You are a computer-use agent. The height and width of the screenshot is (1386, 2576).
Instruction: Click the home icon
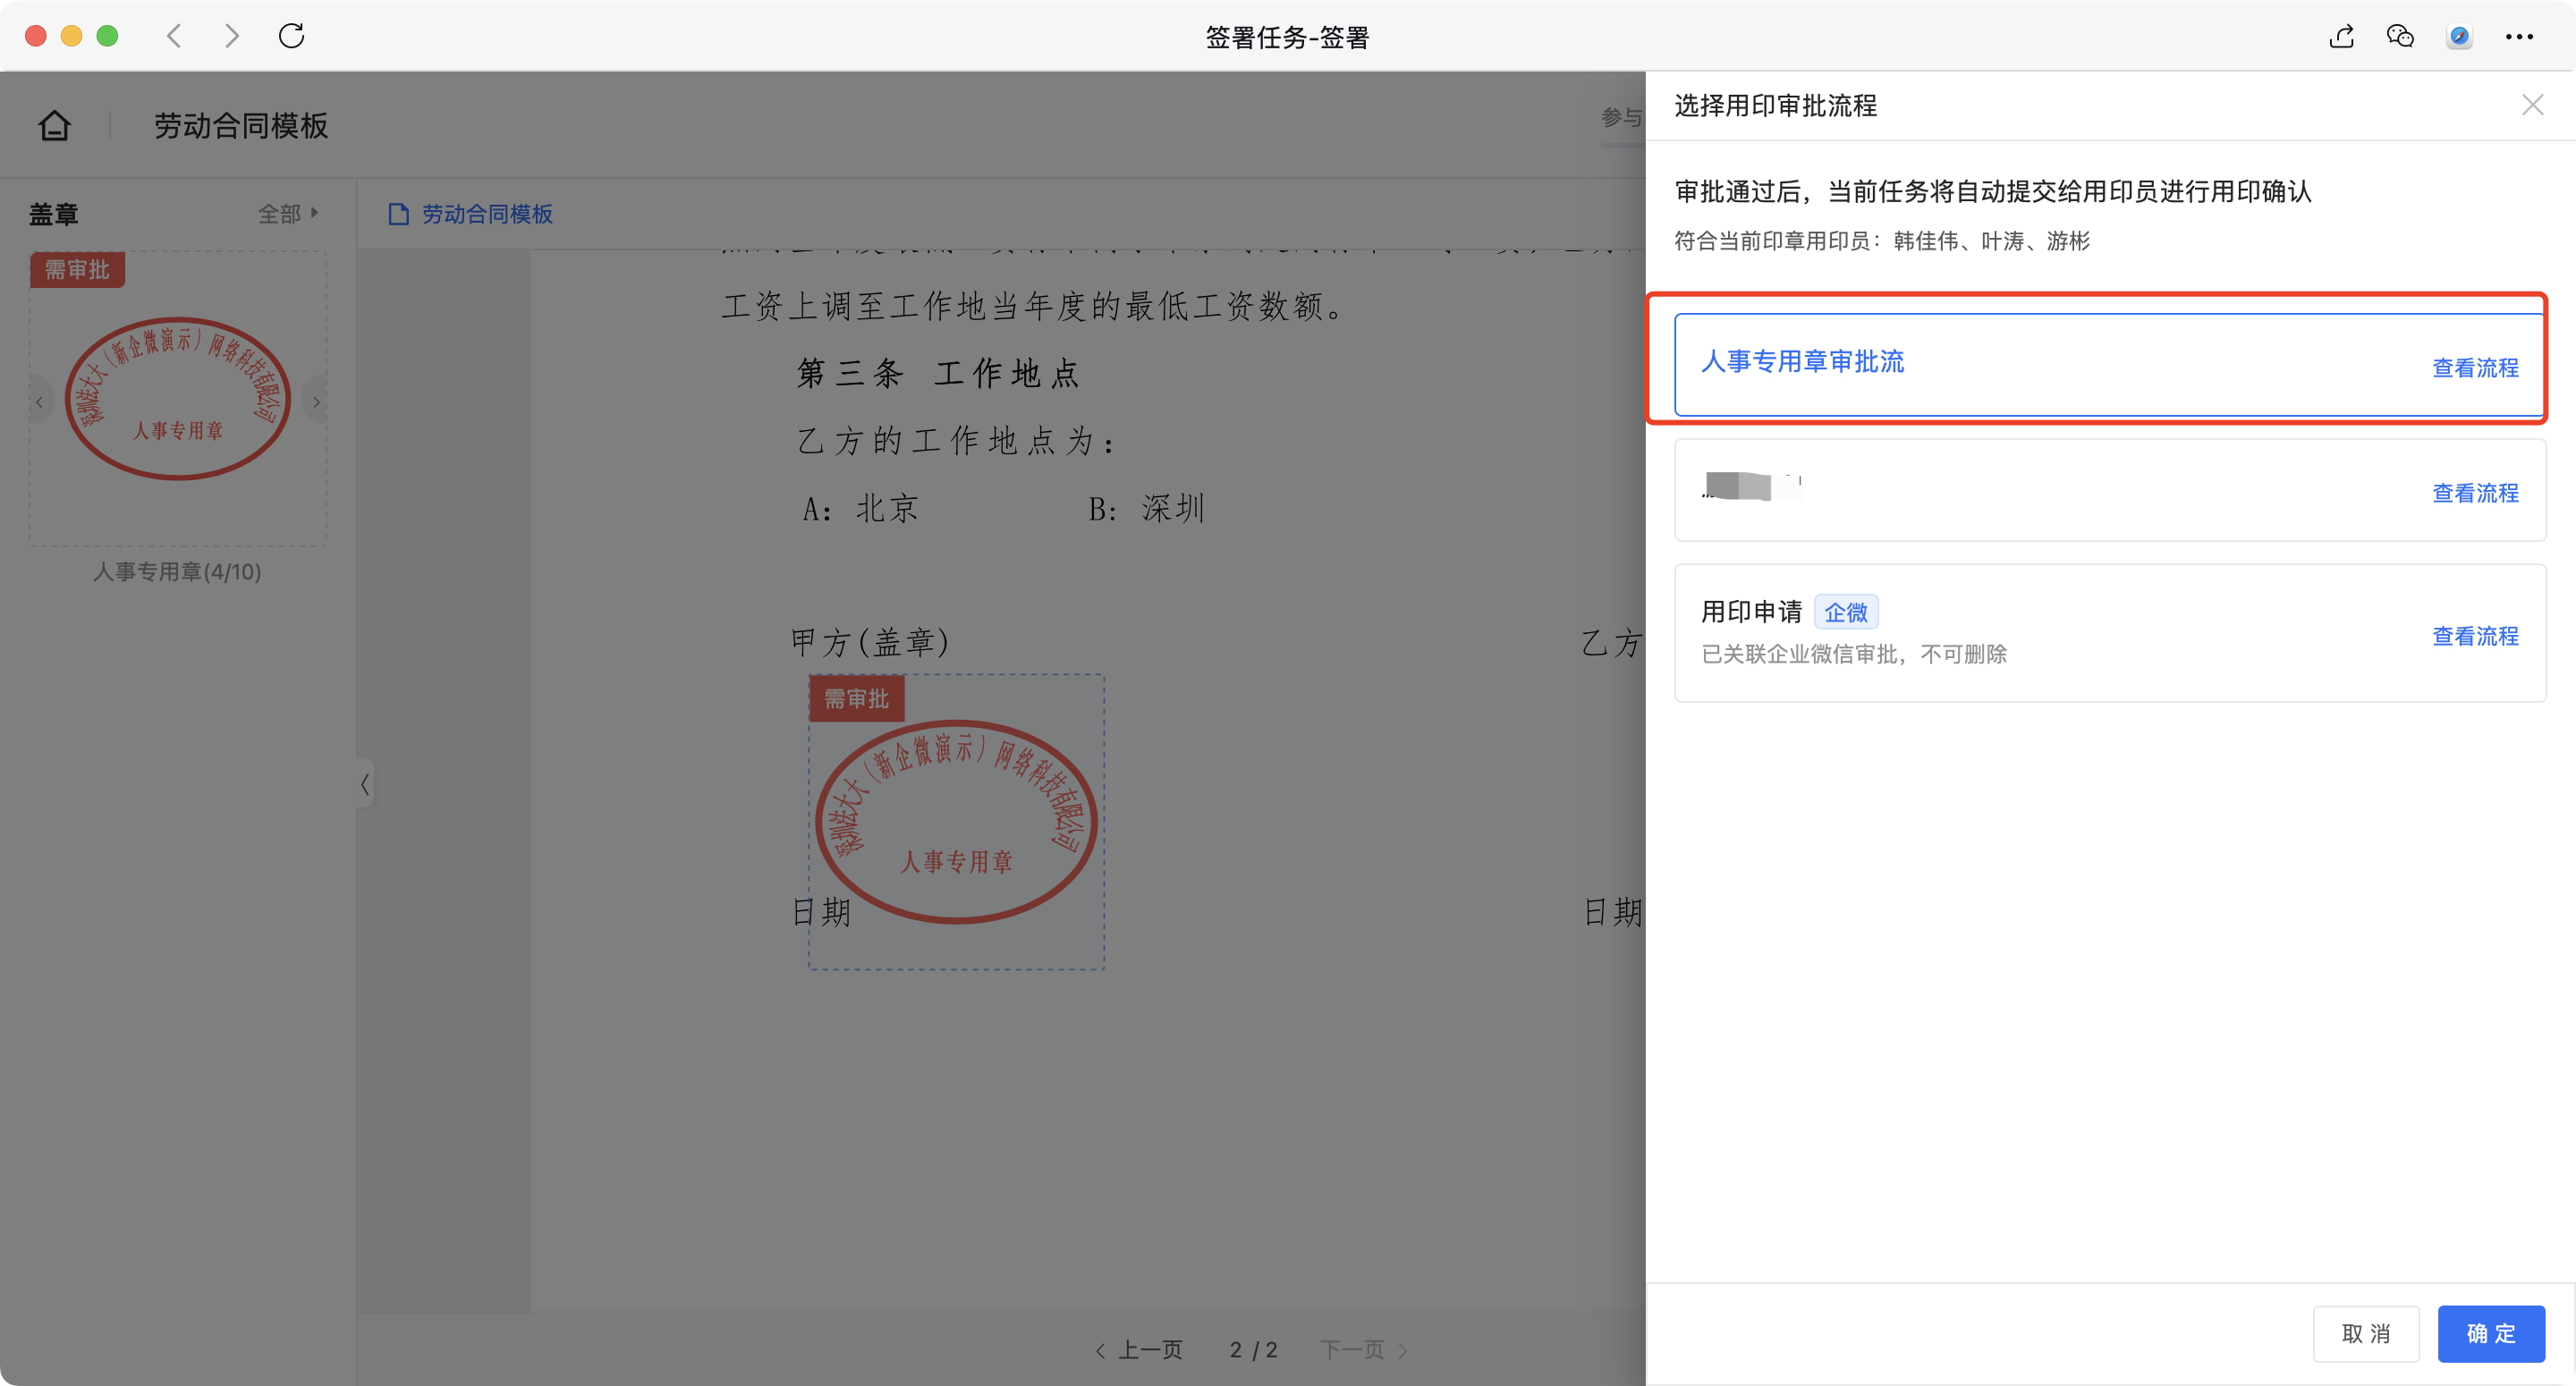coord(54,126)
